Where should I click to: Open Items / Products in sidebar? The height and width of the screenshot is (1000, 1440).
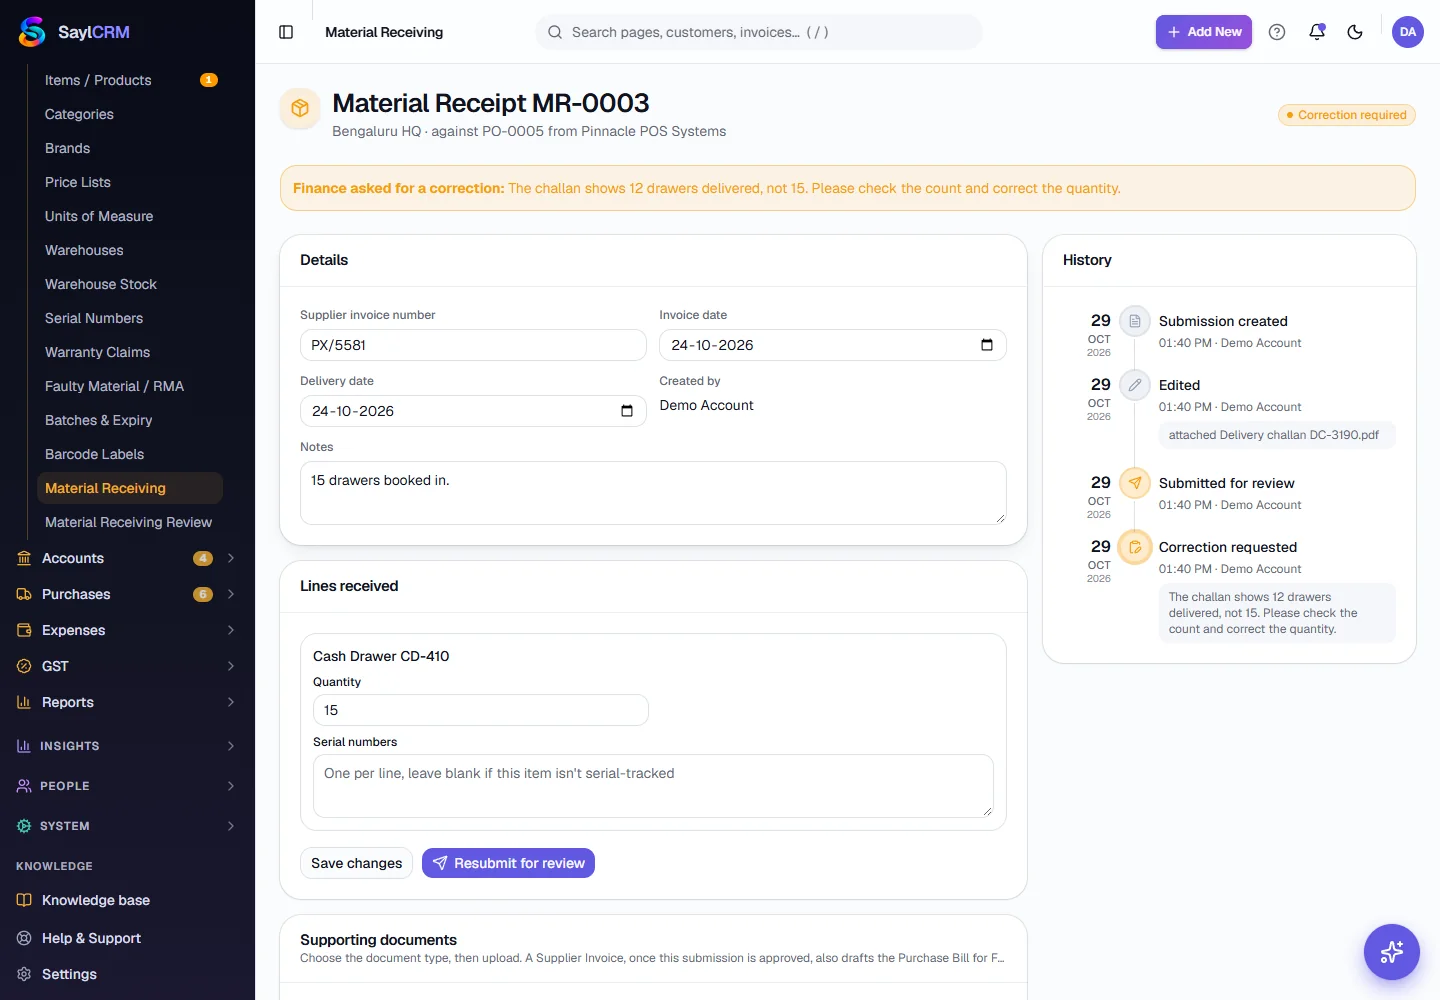130,80
